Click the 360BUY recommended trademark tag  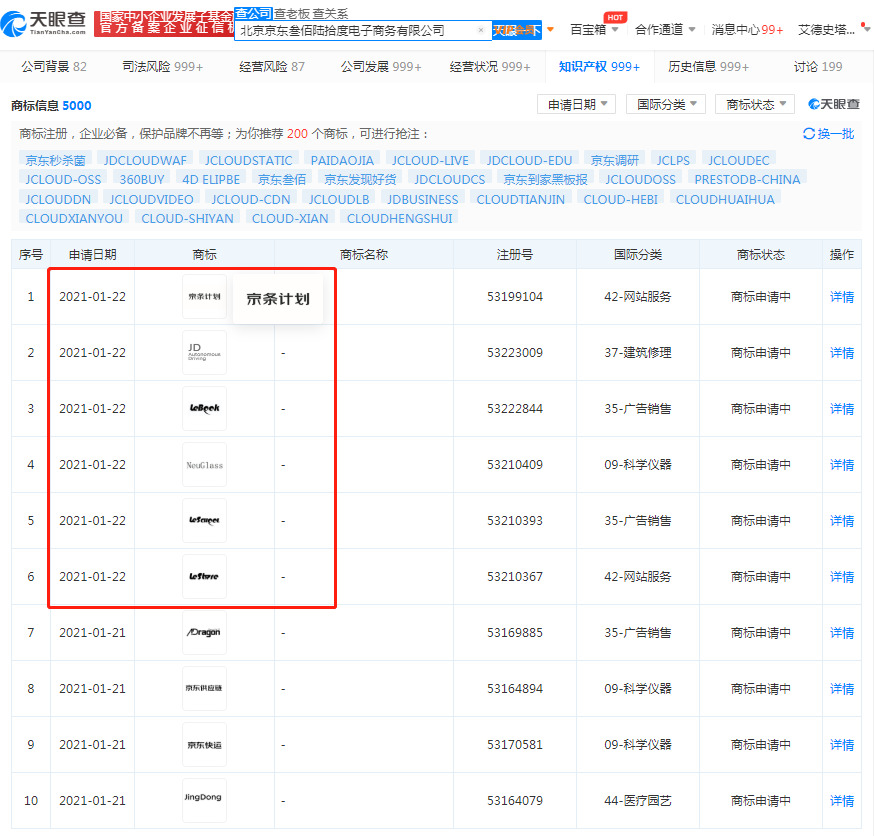click(142, 179)
